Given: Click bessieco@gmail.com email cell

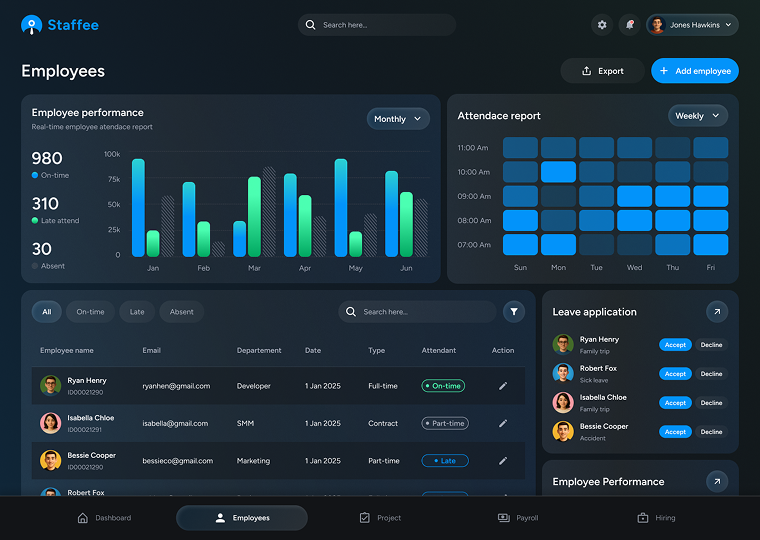Looking at the screenshot, I should (177, 461).
